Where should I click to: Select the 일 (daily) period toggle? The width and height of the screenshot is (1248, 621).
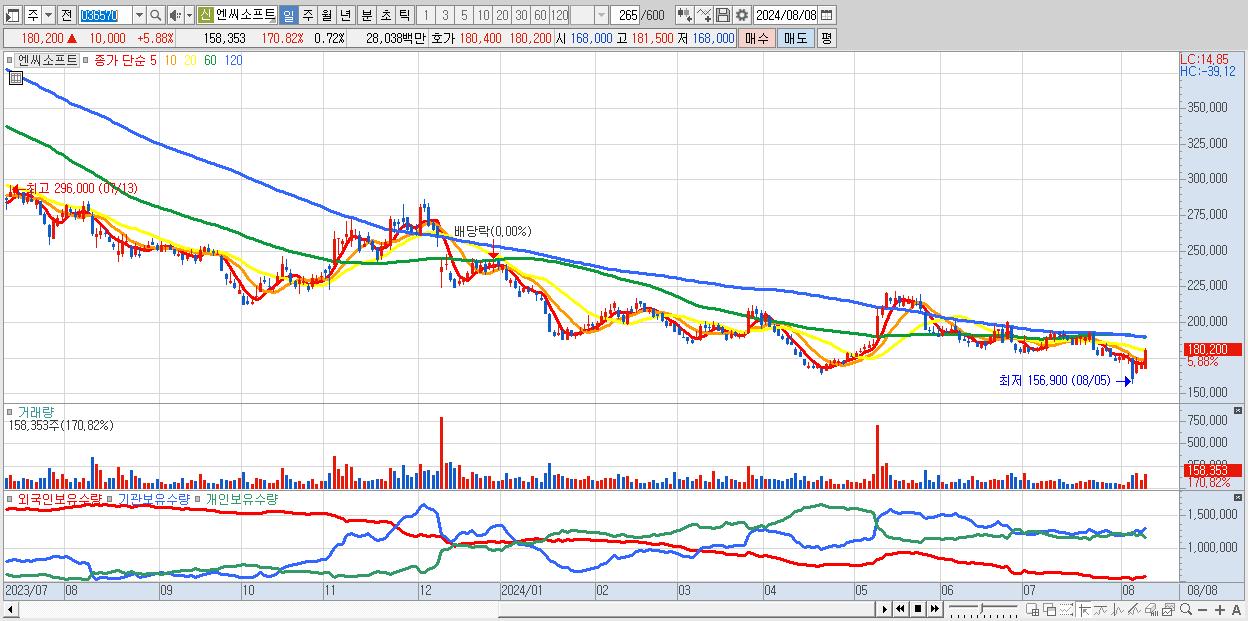(x=289, y=15)
